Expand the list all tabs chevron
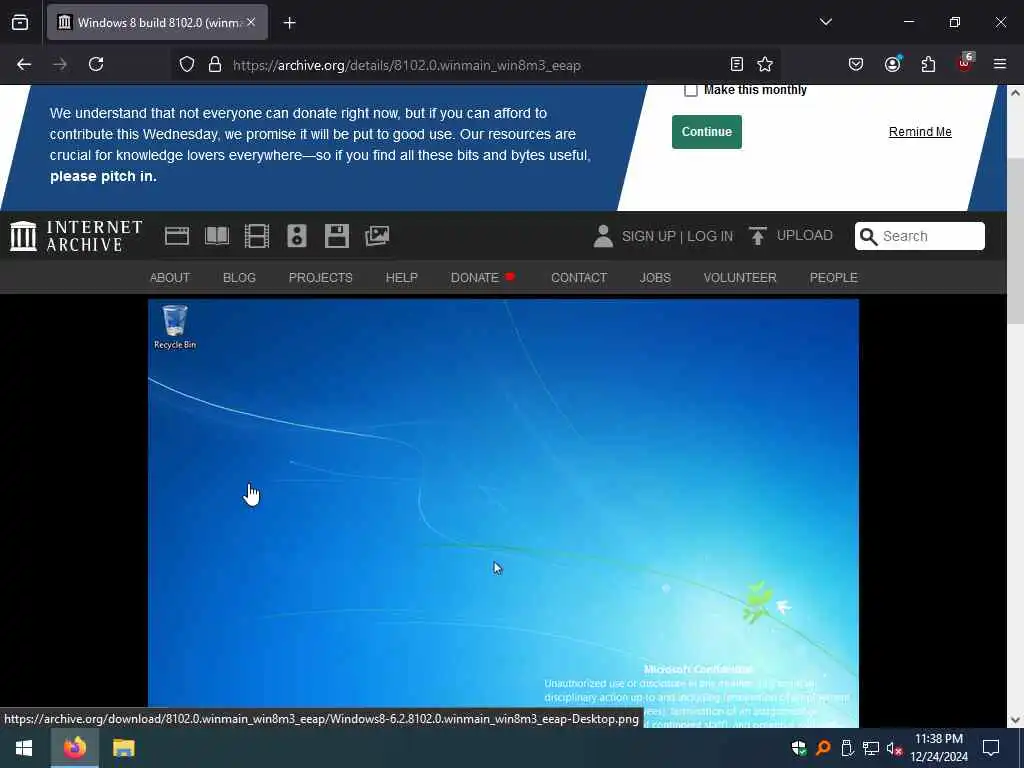This screenshot has height=768, width=1024. (x=825, y=22)
